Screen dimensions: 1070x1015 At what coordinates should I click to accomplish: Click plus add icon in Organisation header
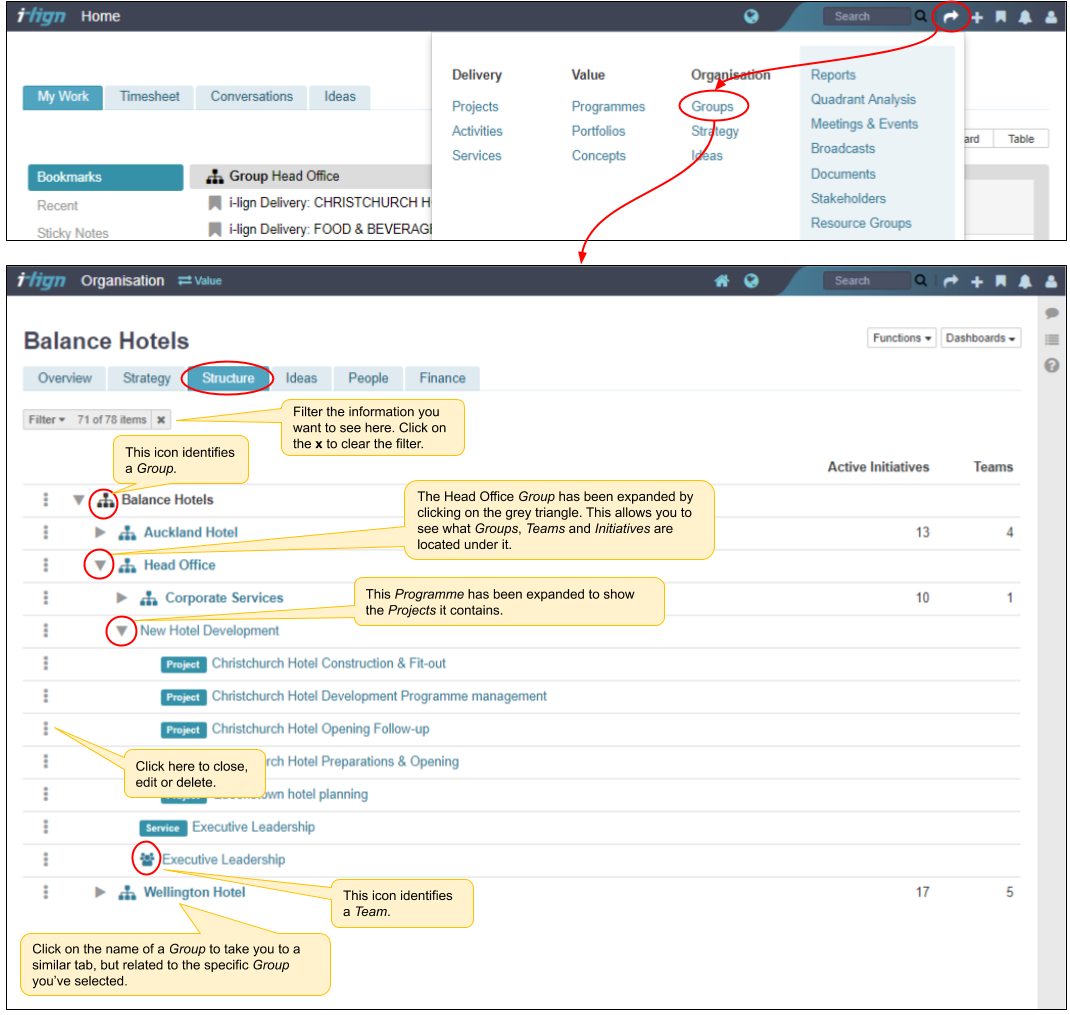pyautogui.click(x=977, y=281)
